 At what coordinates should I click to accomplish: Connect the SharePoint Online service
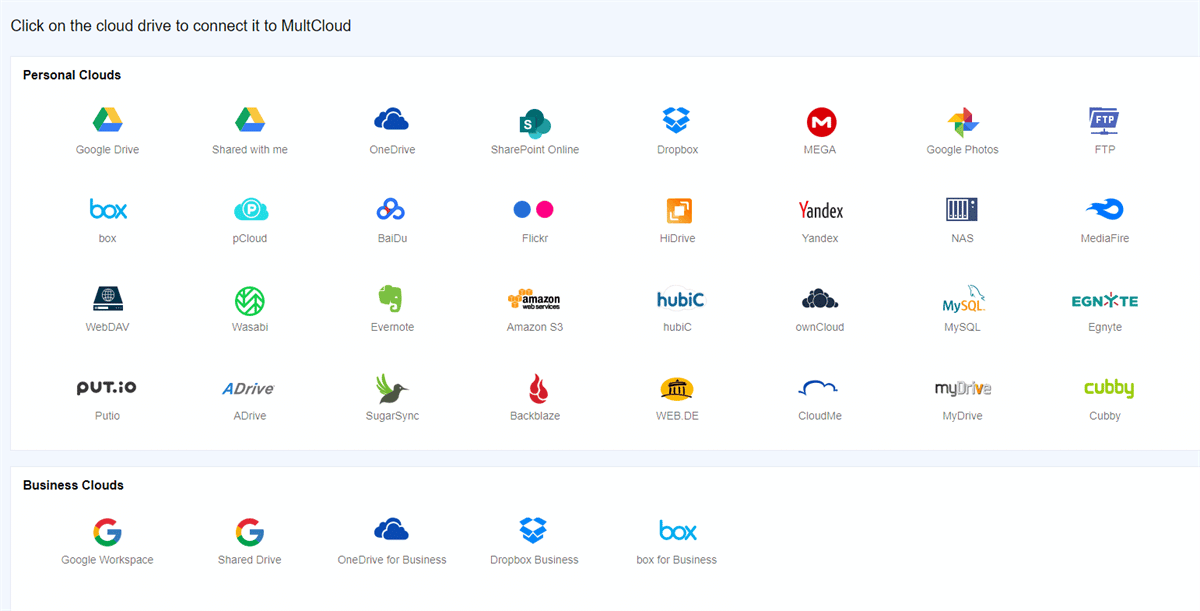pos(535,122)
